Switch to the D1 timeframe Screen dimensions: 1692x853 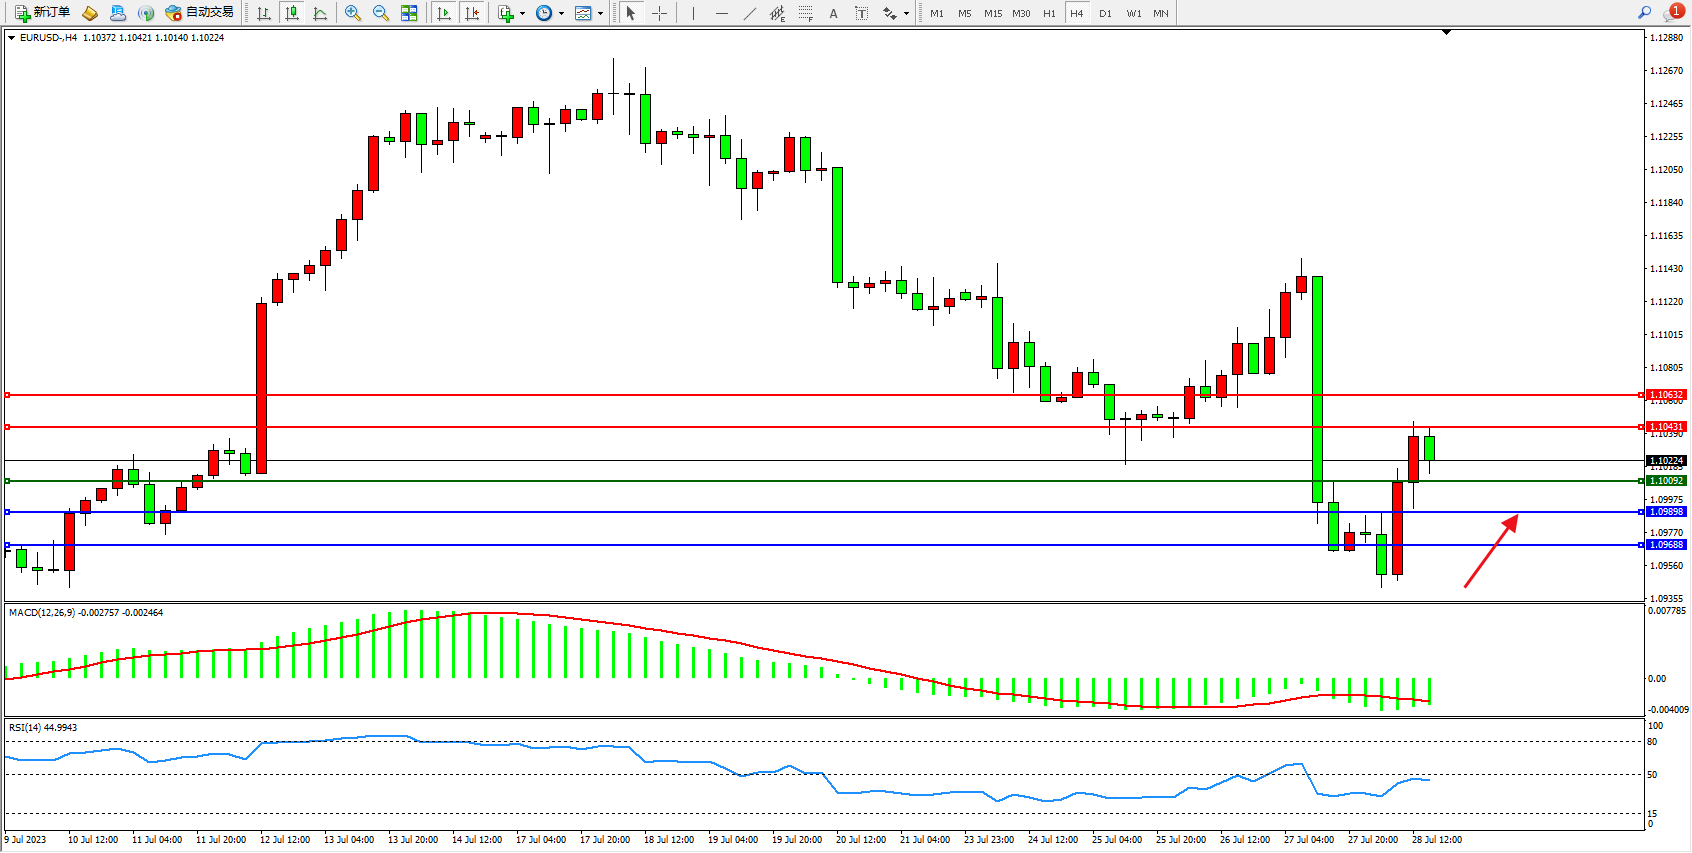point(1105,13)
